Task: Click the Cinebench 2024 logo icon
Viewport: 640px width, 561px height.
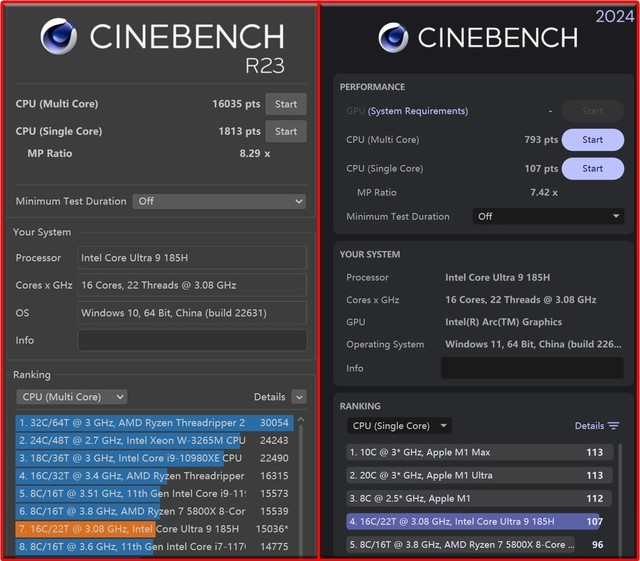Action: [x=393, y=38]
